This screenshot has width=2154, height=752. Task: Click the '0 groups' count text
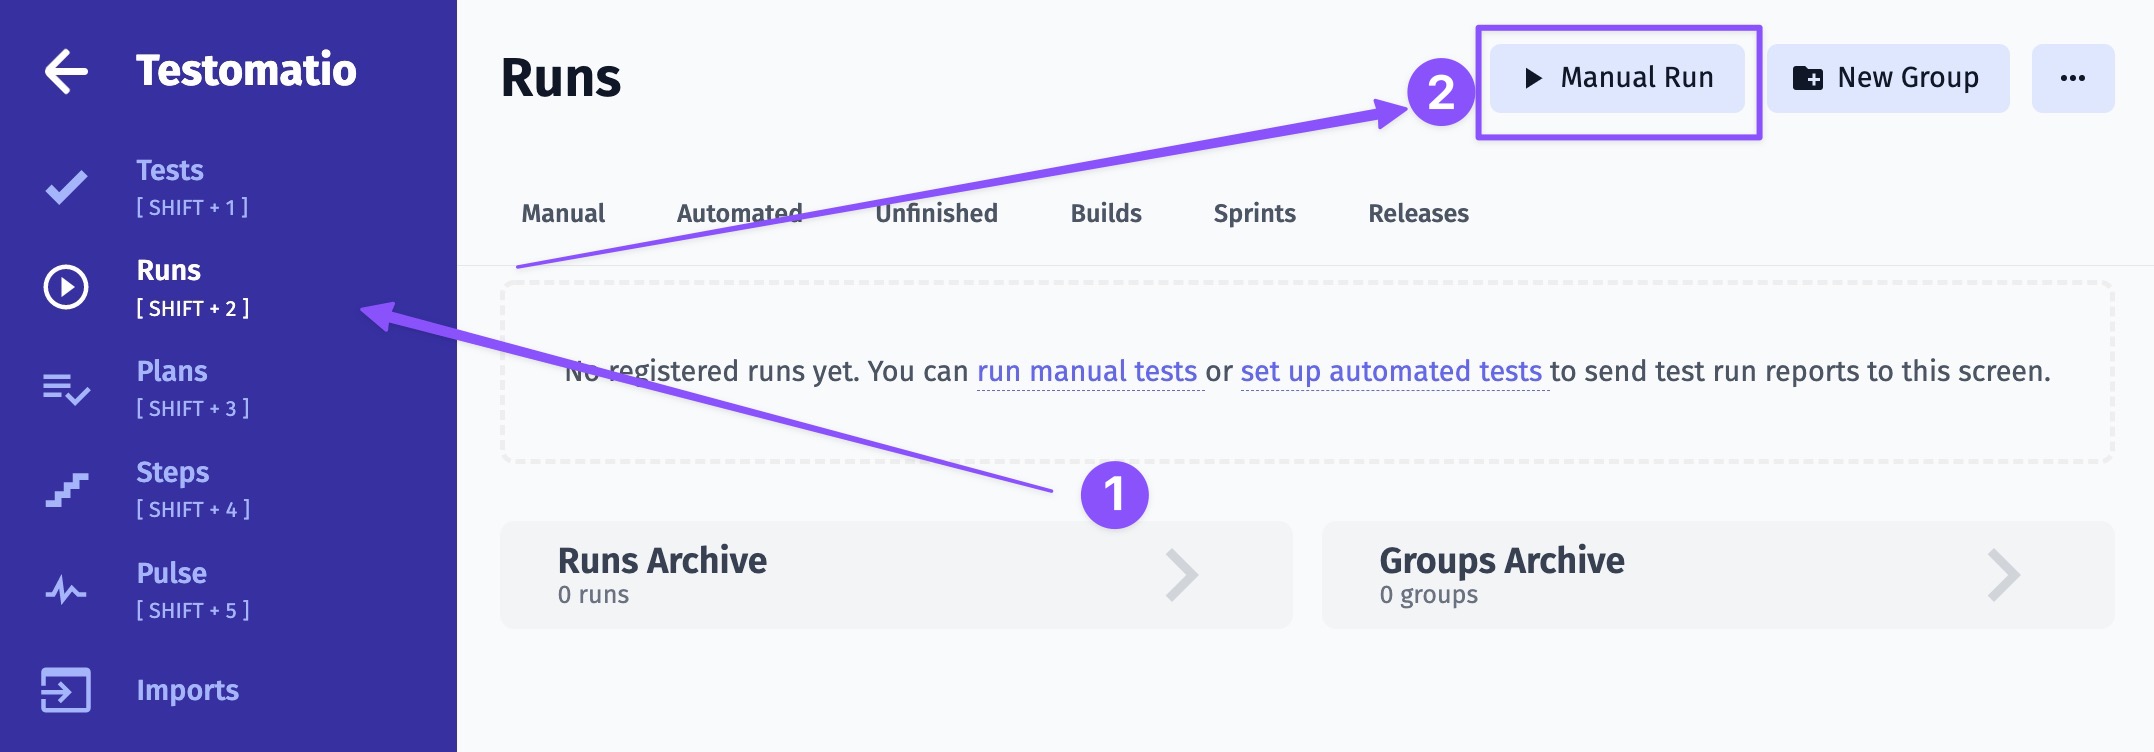[1429, 595]
